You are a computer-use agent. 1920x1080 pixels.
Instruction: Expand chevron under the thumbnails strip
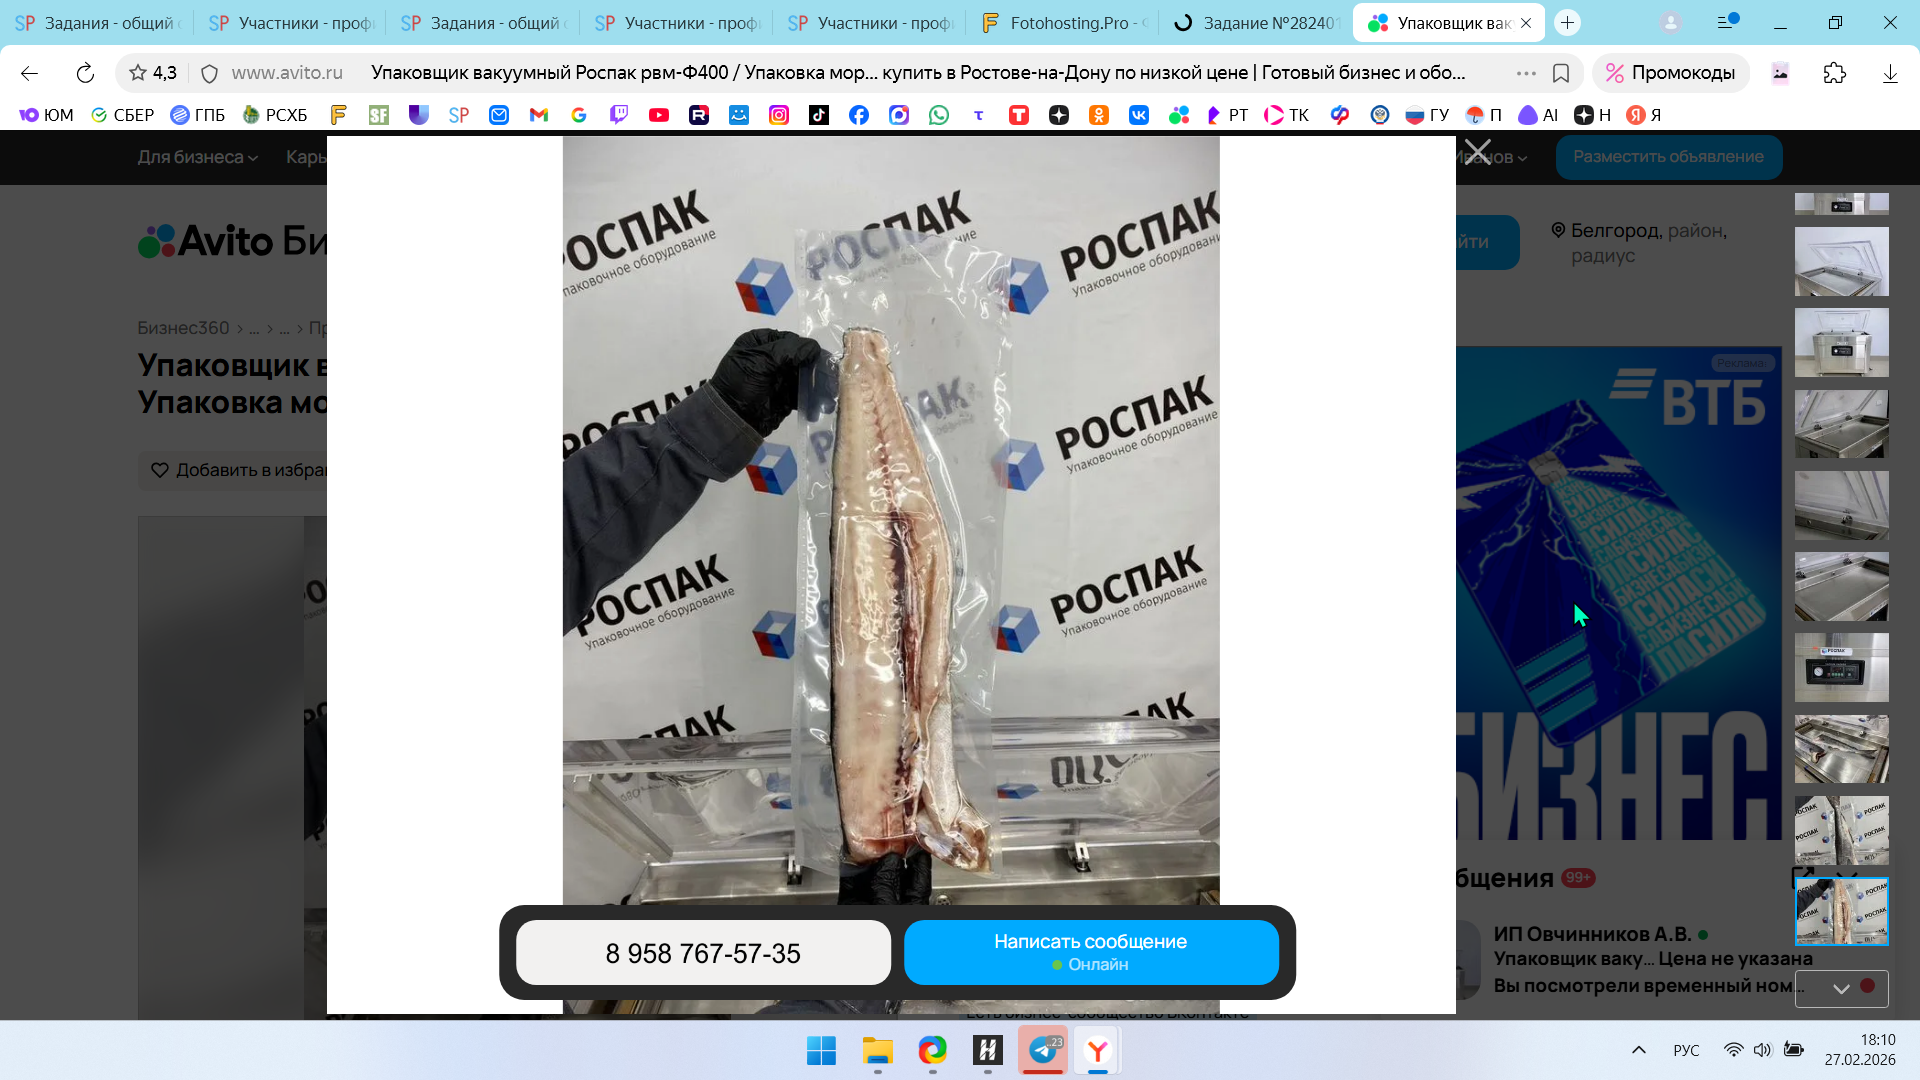[1841, 988]
